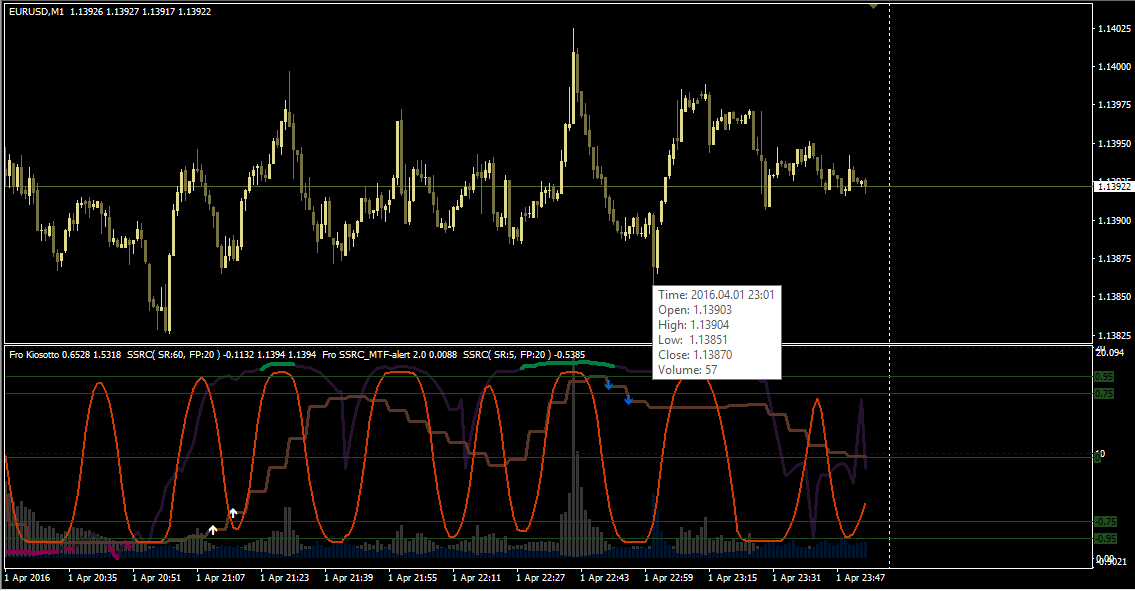The width and height of the screenshot is (1135, 591).
Task: Click the tooltip Close: 1.13870 line
Action: (x=695, y=355)
